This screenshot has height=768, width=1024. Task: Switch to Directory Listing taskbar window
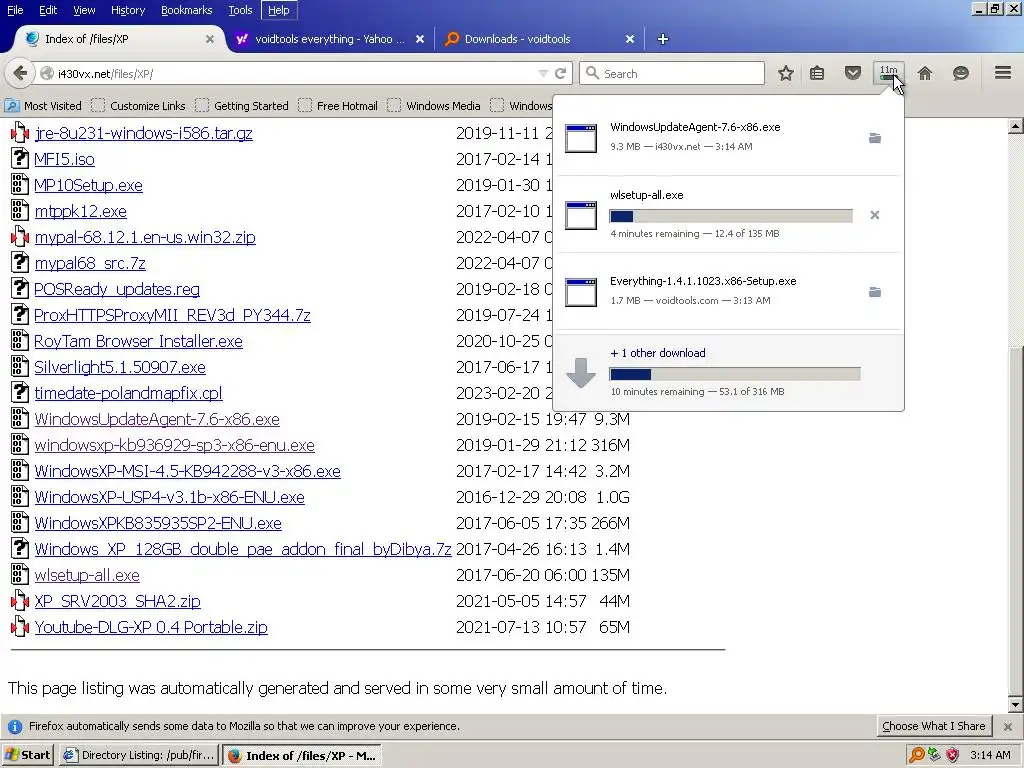pyautogui.click(x=139, y=755)
